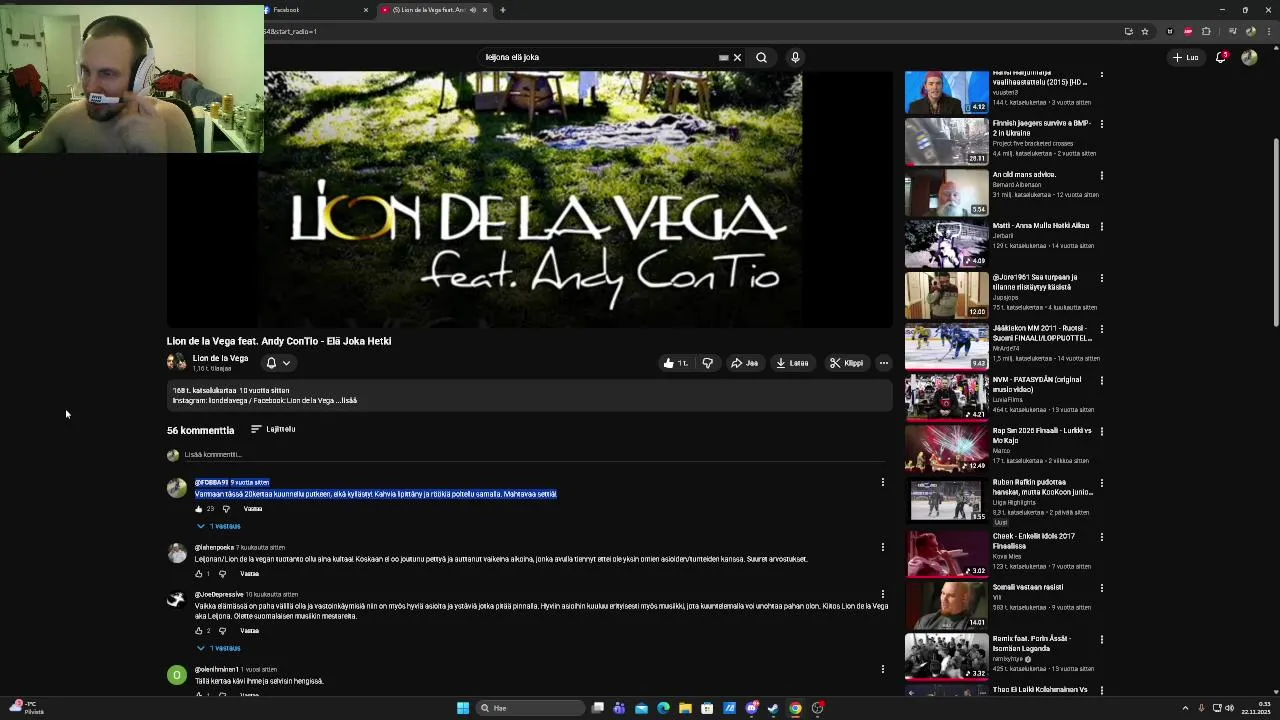This screenshot has width=1280, height=720.
Task: Open Microsoft Edge from the taskbar
Action: (663, 708)
